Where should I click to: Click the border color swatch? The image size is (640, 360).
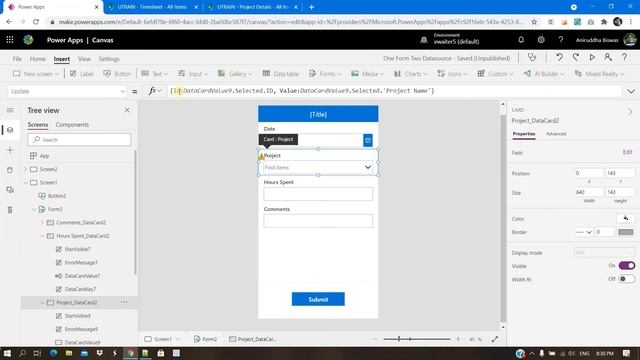click(625, 232)
